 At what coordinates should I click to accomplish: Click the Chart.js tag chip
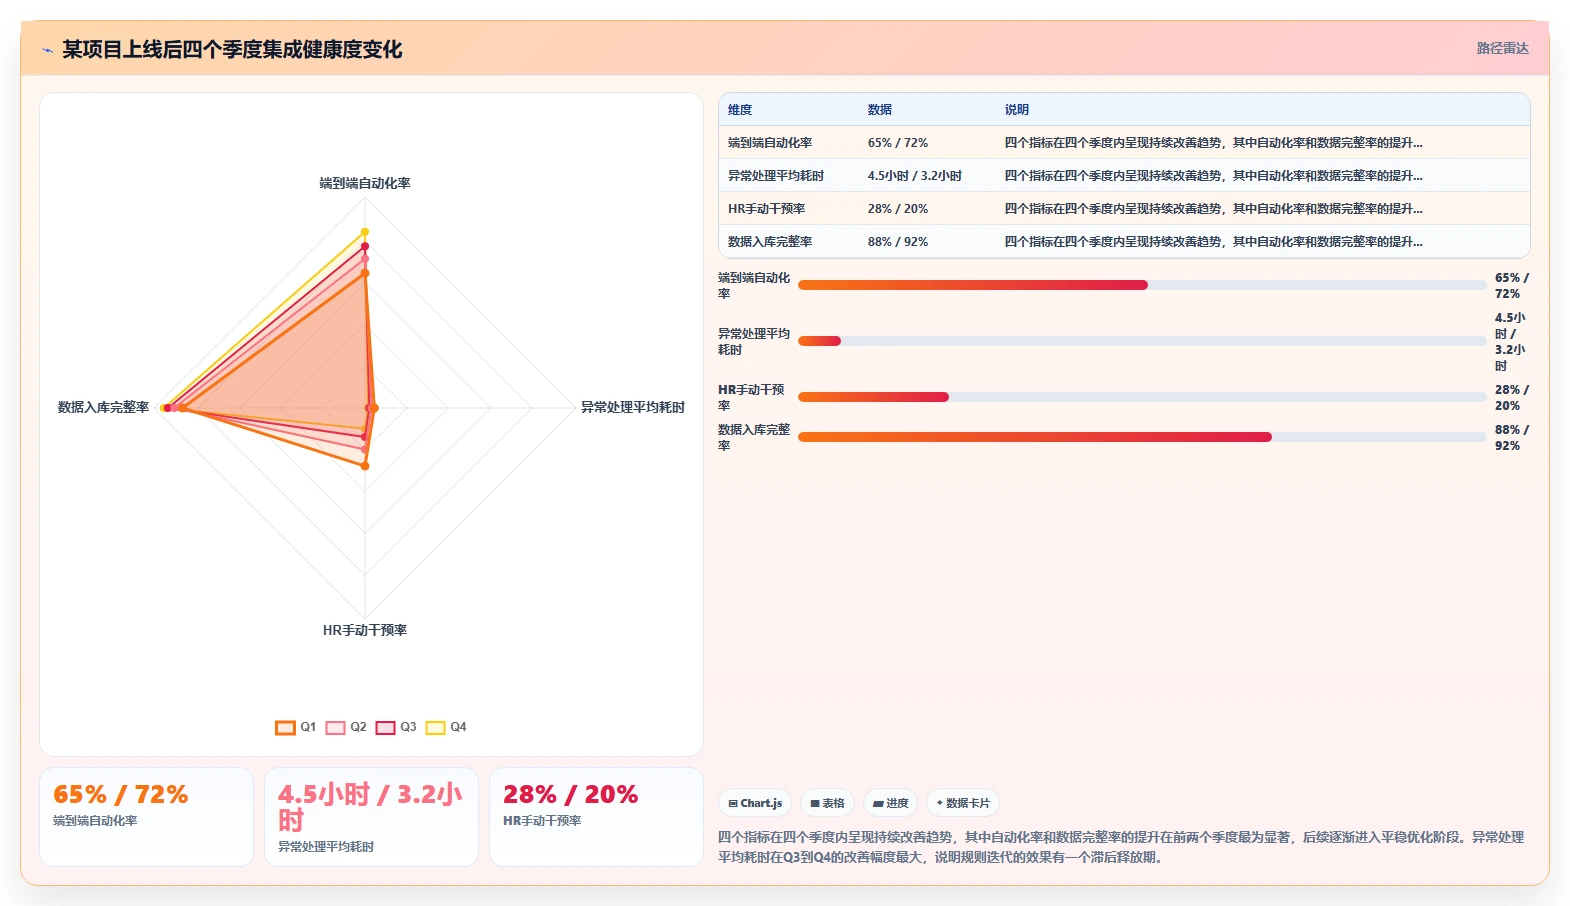tap(755, 803)
